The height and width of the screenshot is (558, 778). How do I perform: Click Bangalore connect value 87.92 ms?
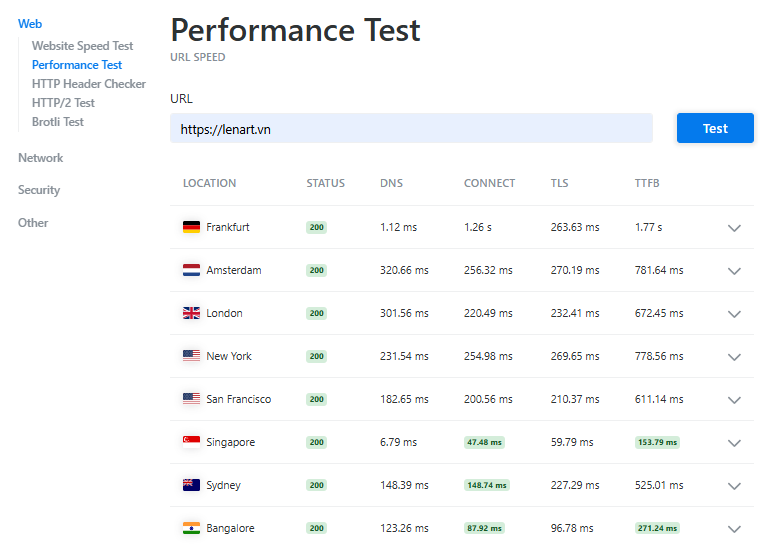click(484, 528)
